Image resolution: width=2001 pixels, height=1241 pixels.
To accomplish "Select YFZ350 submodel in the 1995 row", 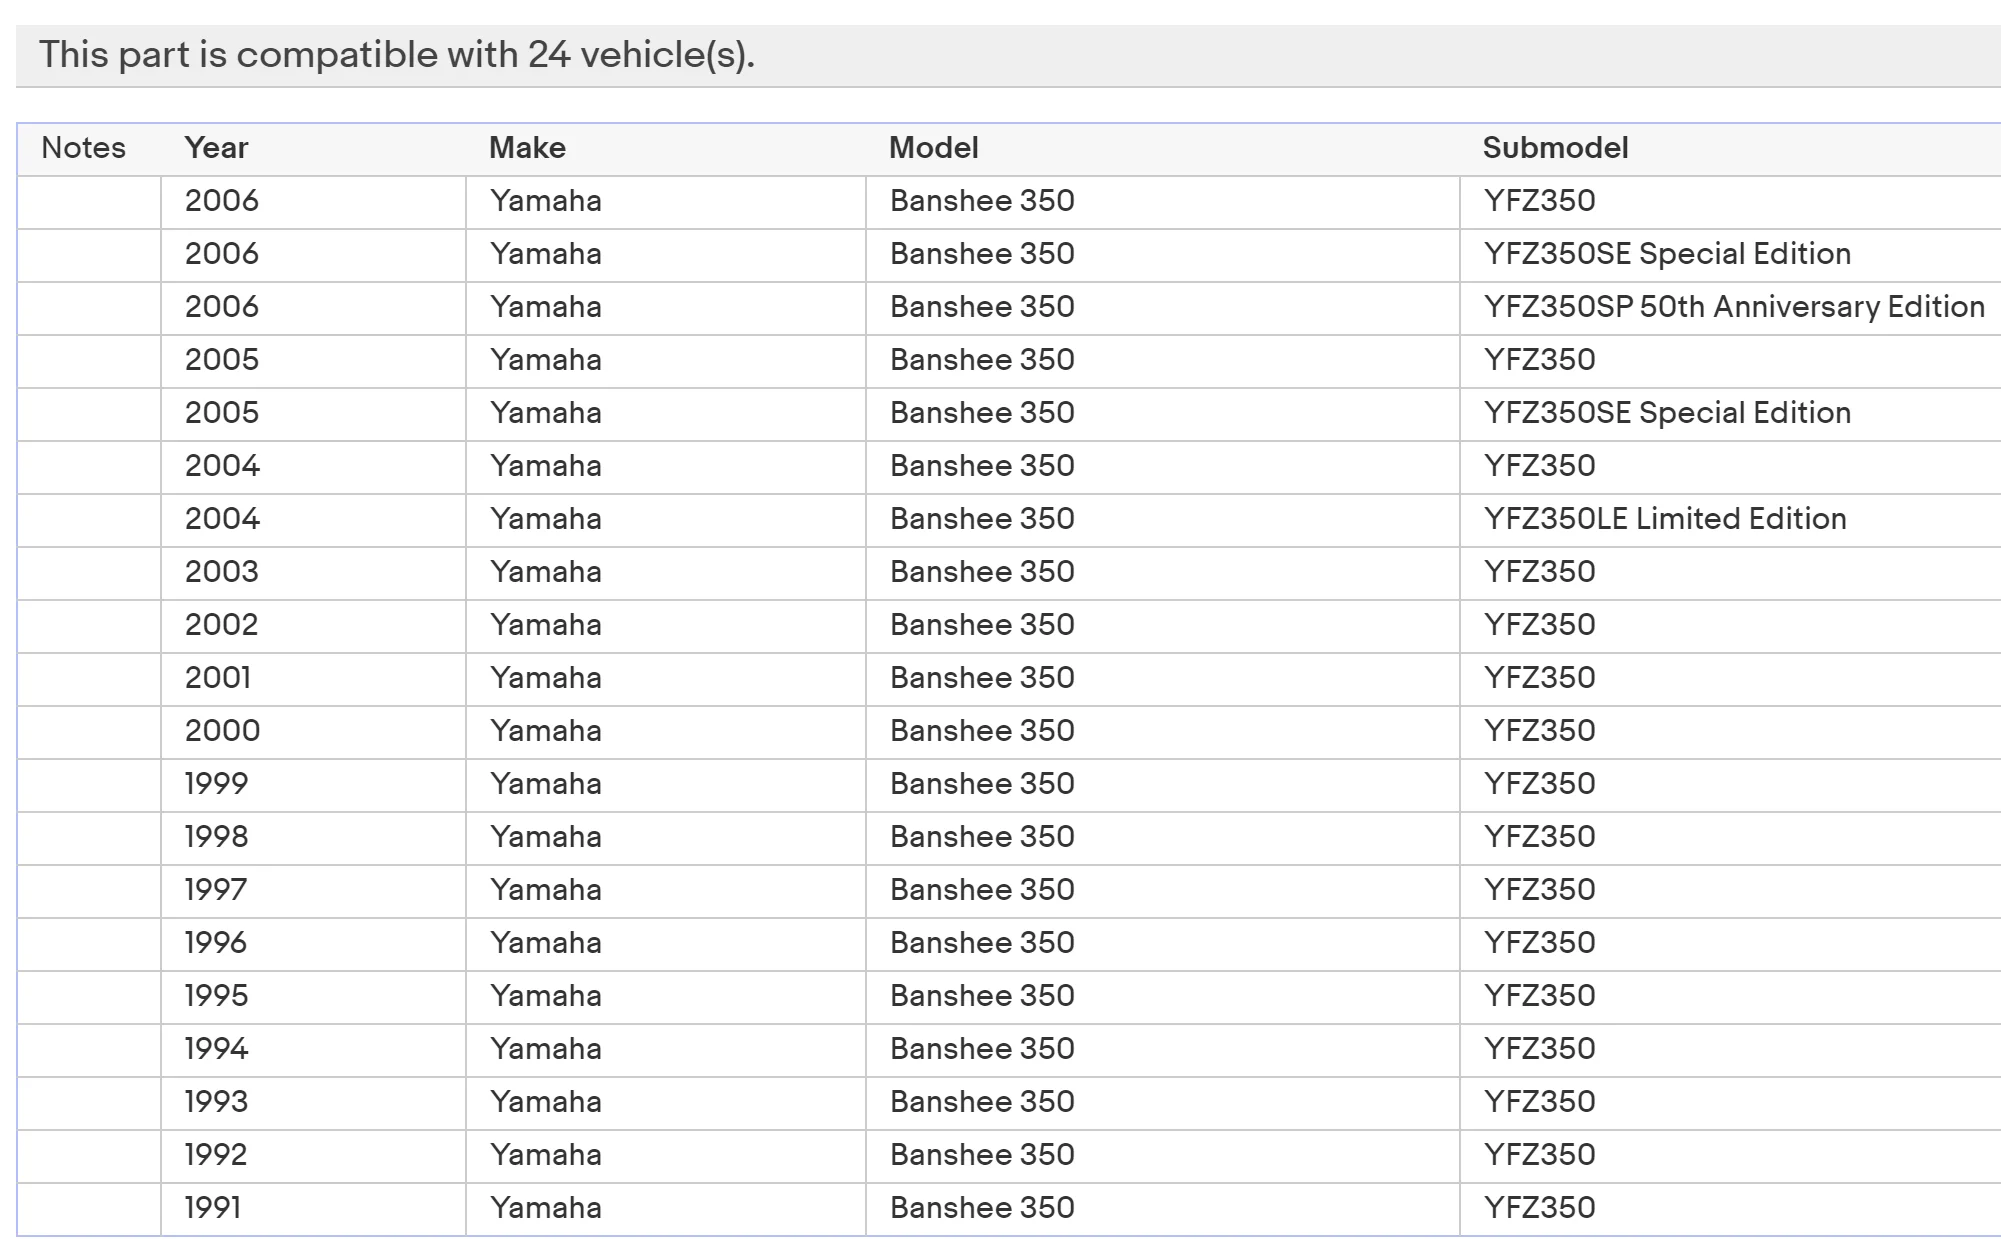I will tap(1540, 996).
